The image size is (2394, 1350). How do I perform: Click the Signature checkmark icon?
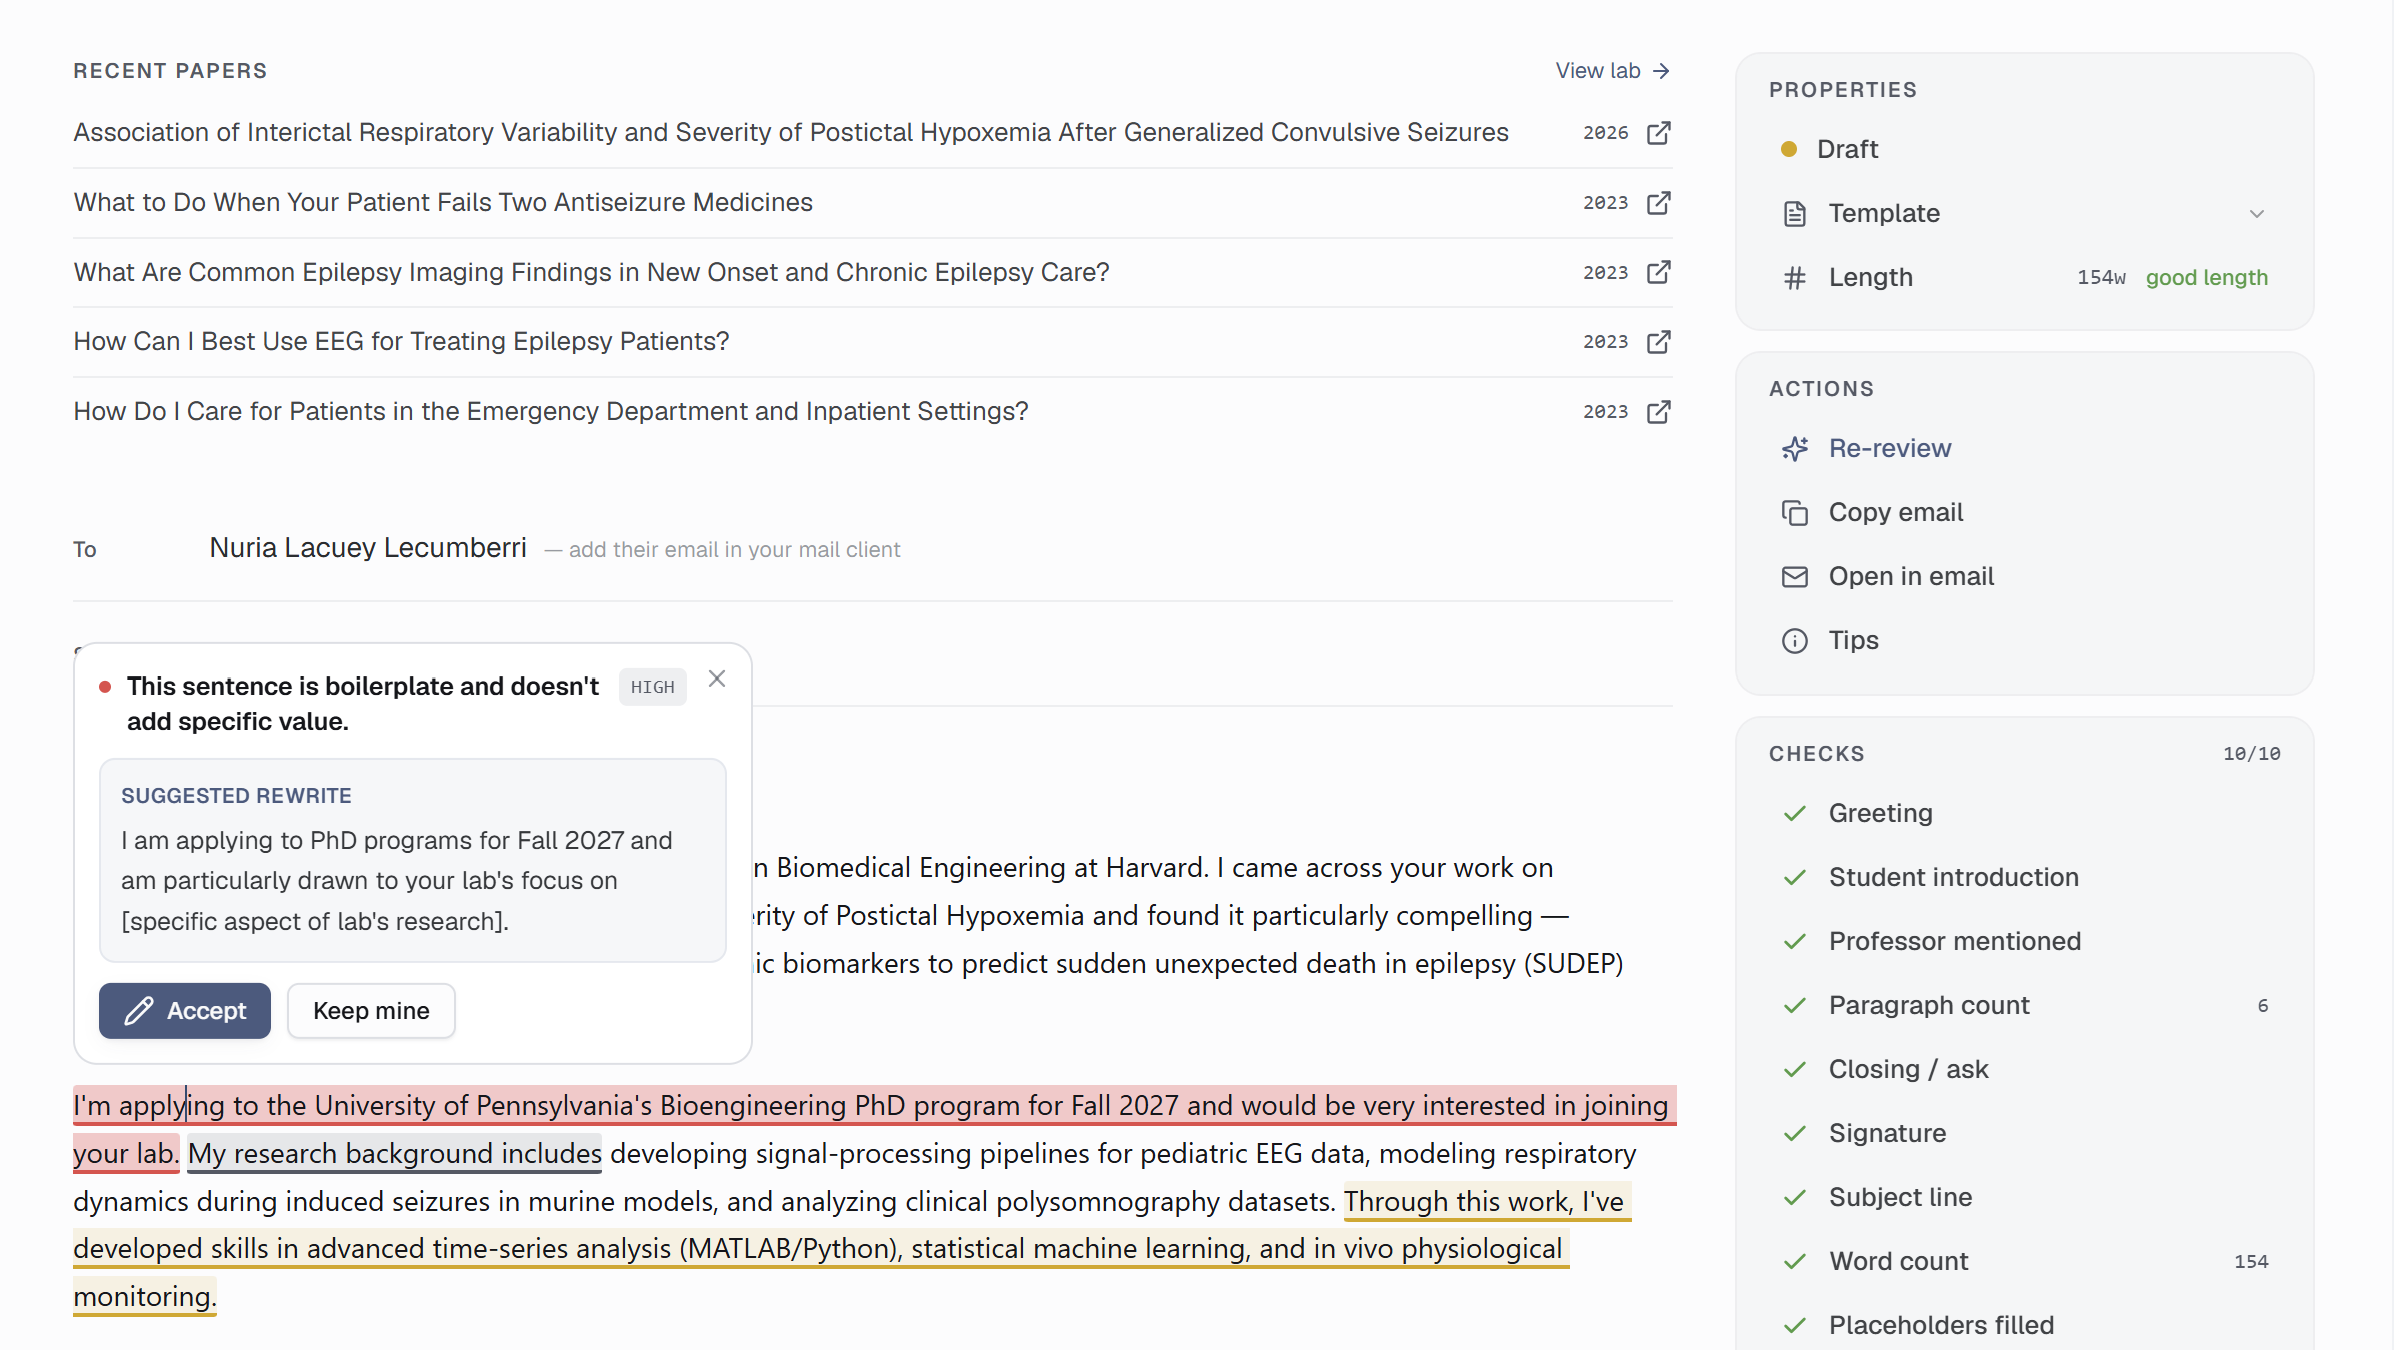pos(1795,1134)
